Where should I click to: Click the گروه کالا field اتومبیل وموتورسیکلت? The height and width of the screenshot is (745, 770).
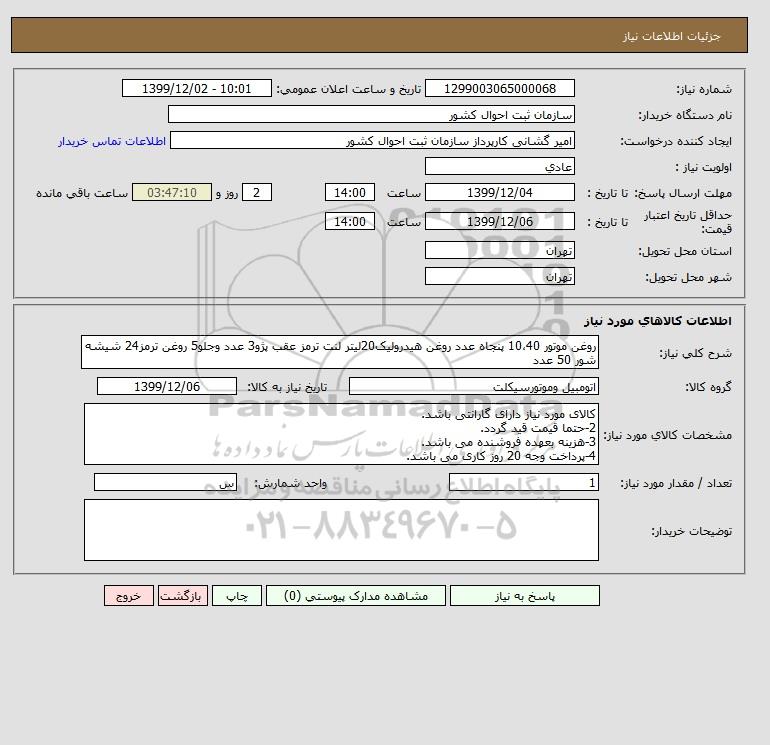click(x=473, y=386)
